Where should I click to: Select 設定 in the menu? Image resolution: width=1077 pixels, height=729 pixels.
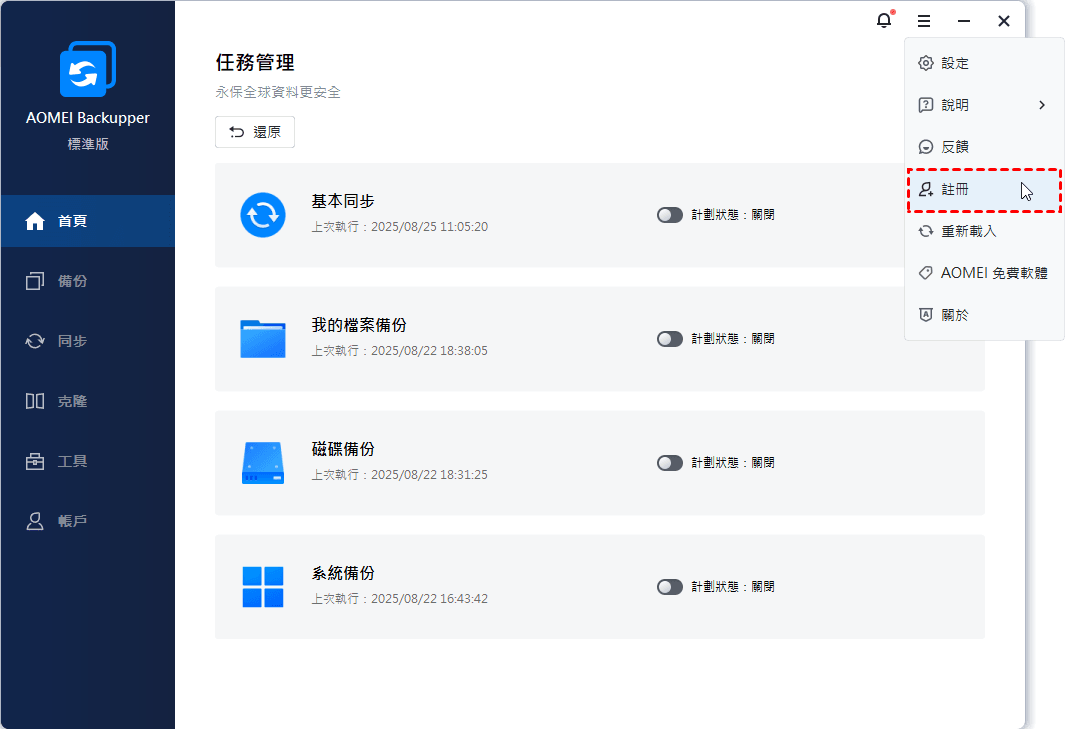(x=984, y=63)
